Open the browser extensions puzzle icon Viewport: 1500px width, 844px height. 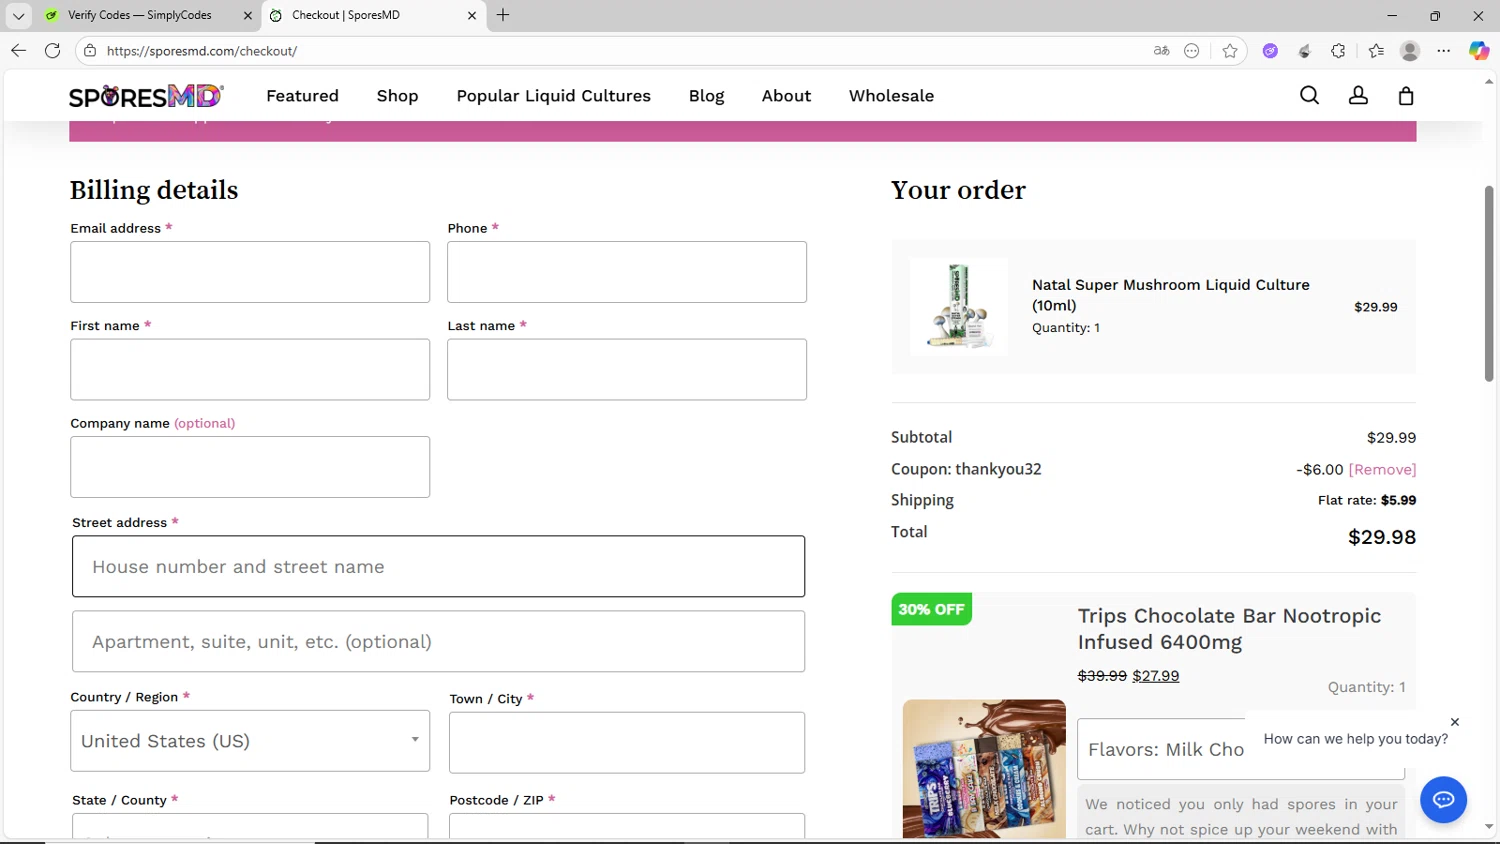point(1338,51)
